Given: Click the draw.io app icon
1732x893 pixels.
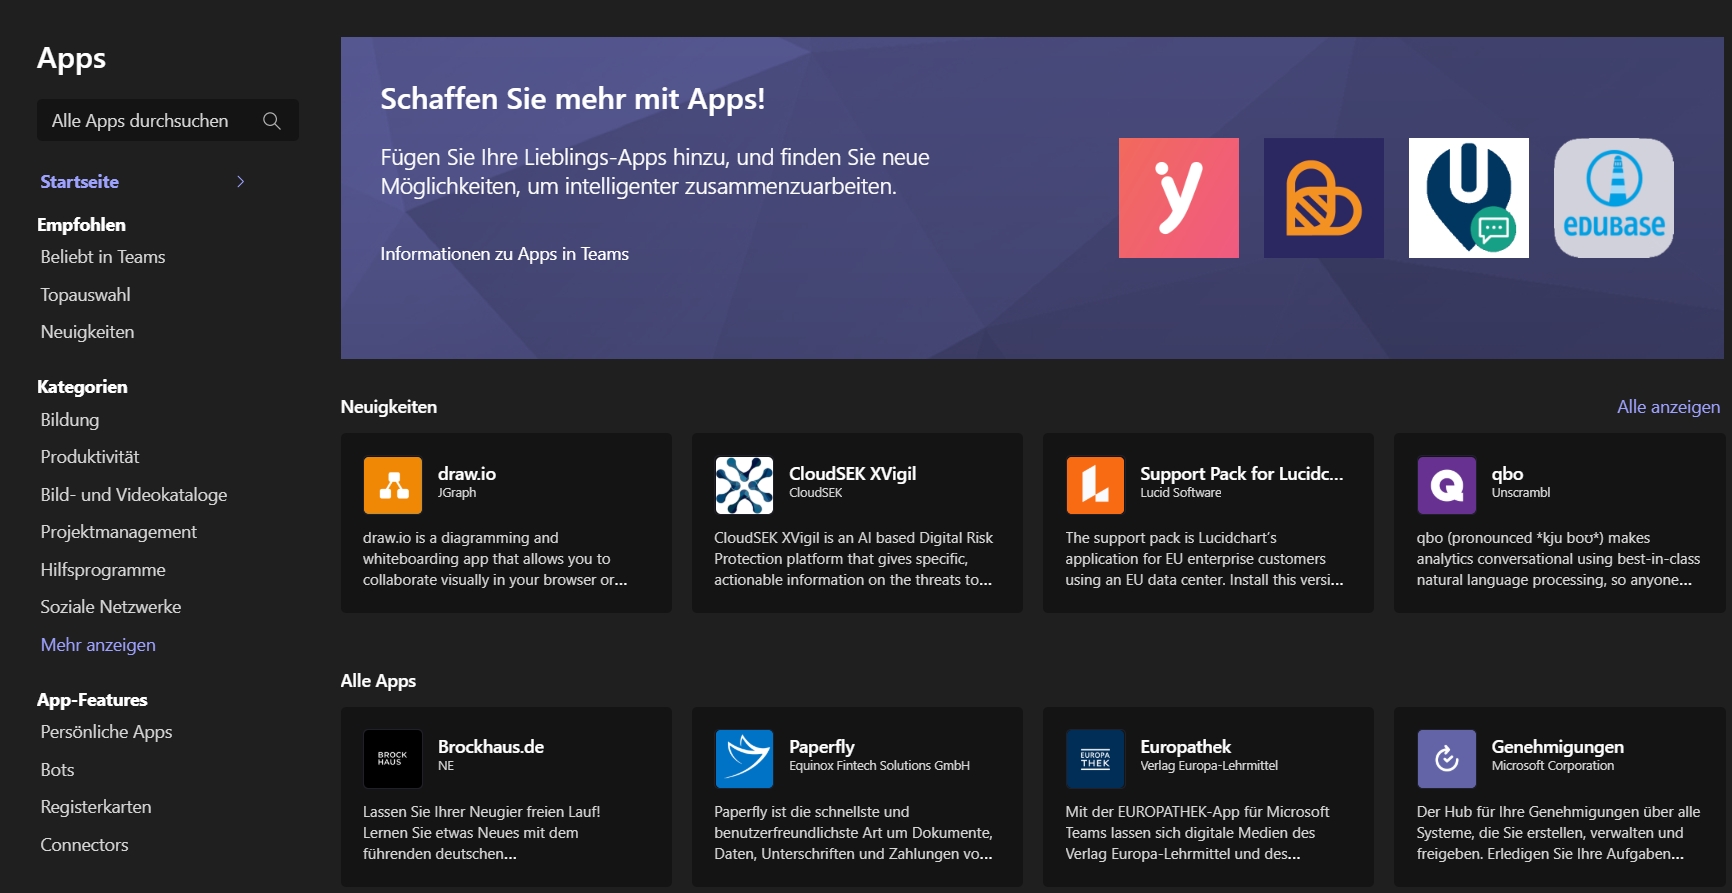Looking at the screenshot, I should tap(393, 485).
